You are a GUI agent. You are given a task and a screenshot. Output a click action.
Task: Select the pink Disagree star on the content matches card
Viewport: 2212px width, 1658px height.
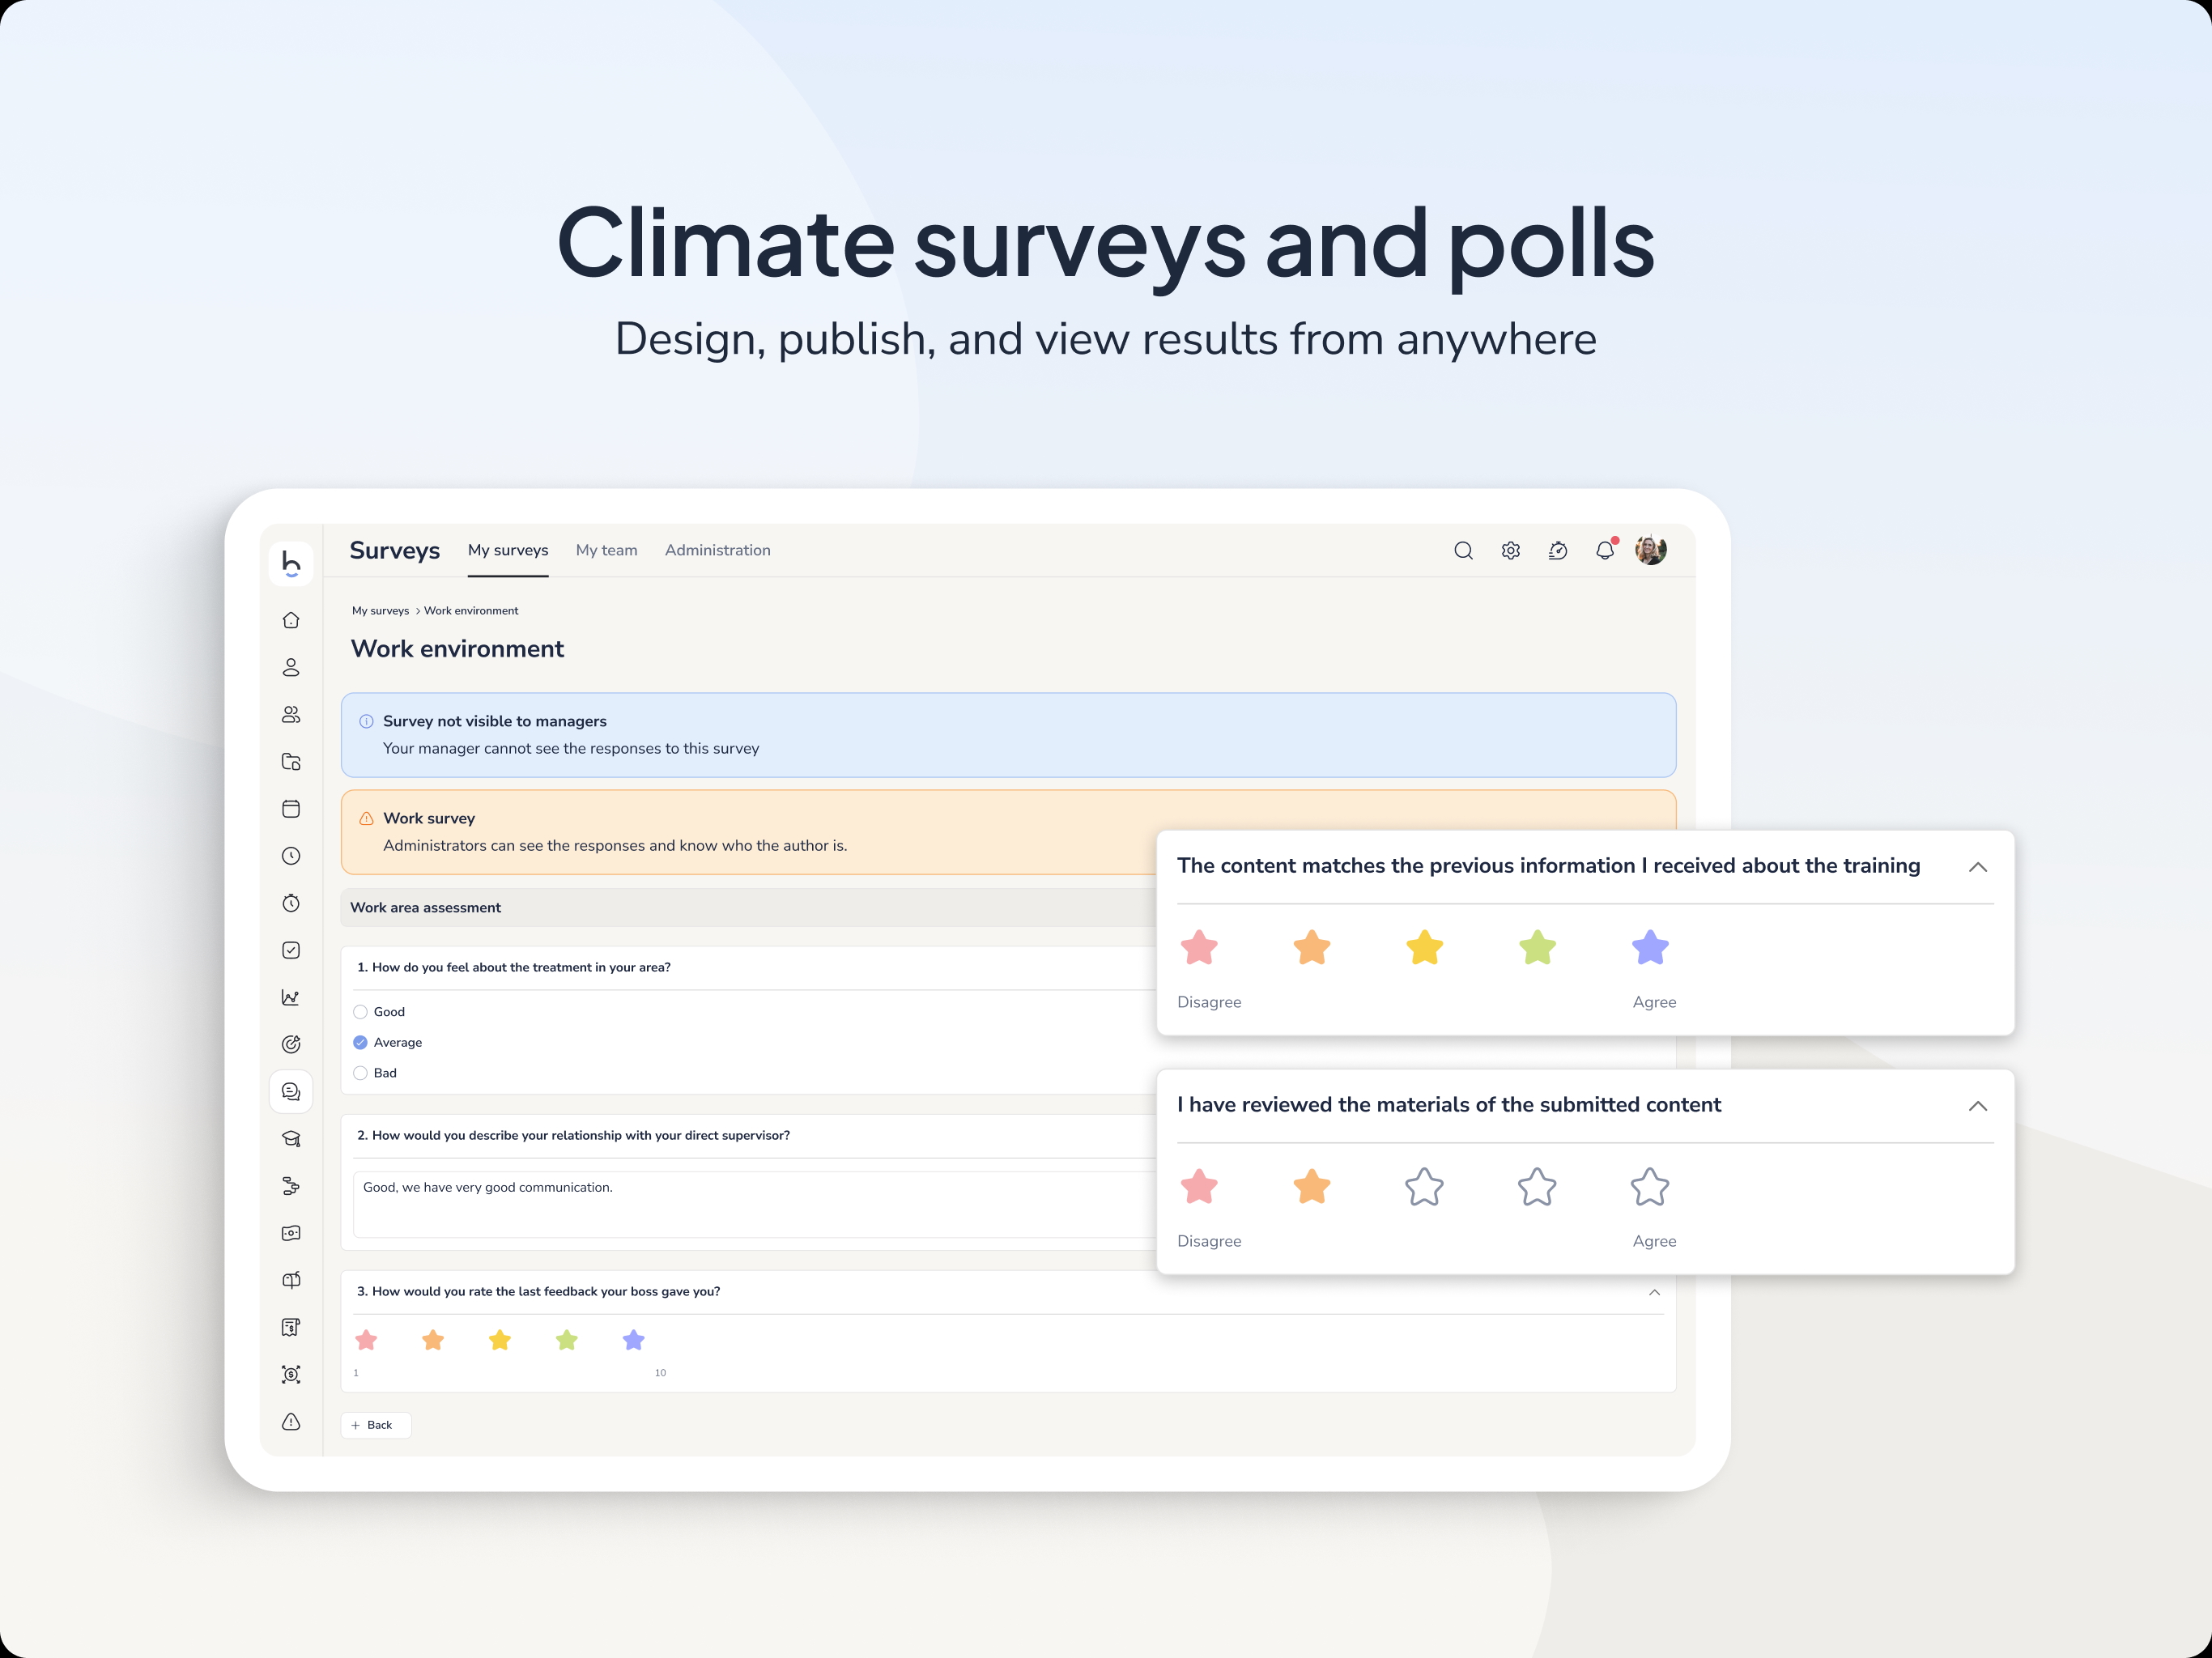[x=1199, y=947]
